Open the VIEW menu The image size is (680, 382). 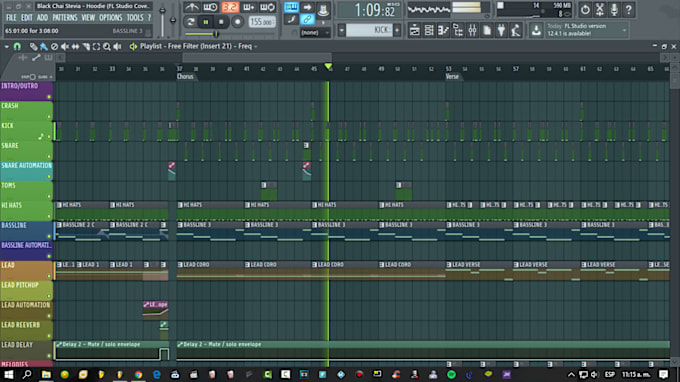tap(88, 18)
